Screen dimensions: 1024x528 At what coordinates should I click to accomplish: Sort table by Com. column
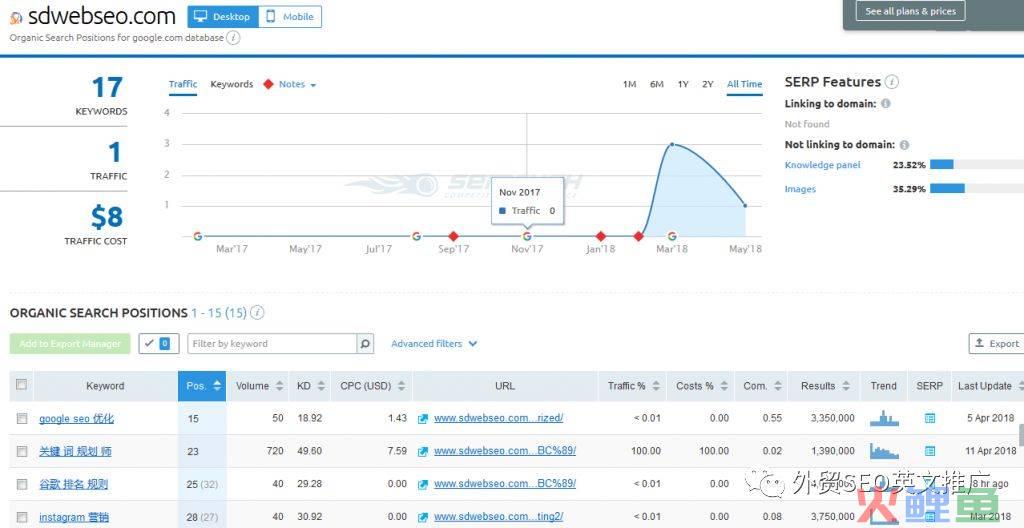761,386
